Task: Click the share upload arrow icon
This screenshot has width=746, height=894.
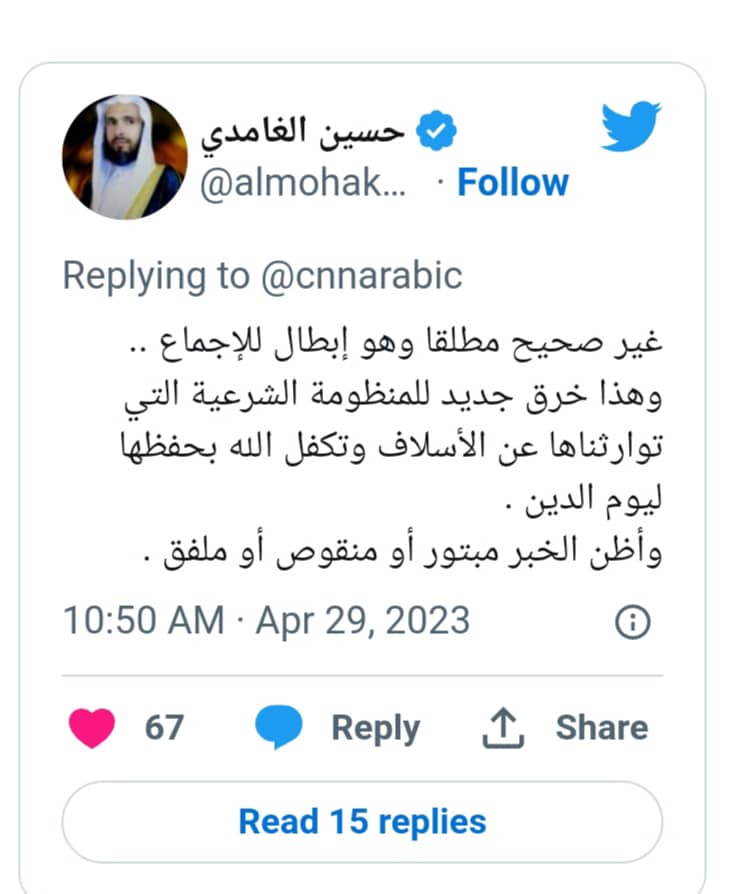Action: click(503, 728)
